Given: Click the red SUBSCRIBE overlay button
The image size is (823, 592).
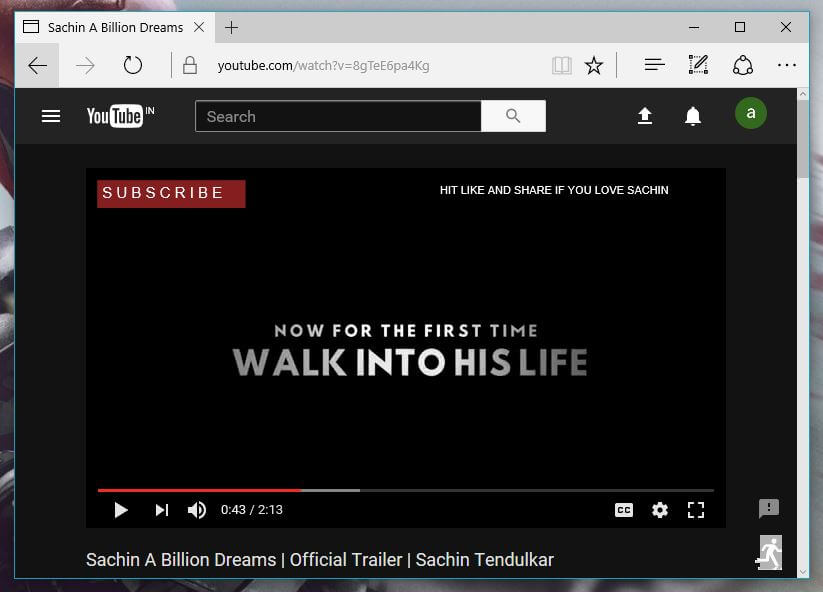Looking at the screenshot, I should click(171, 194).
